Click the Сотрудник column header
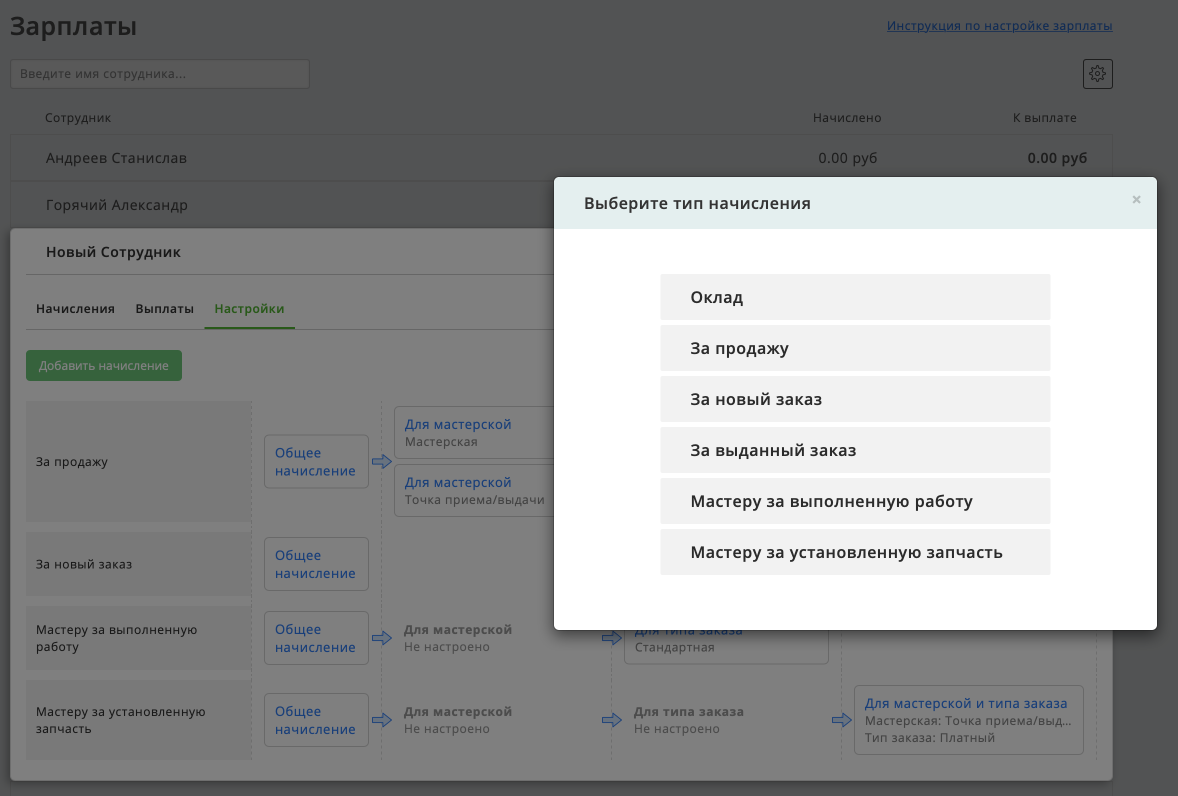 (78, 118)
